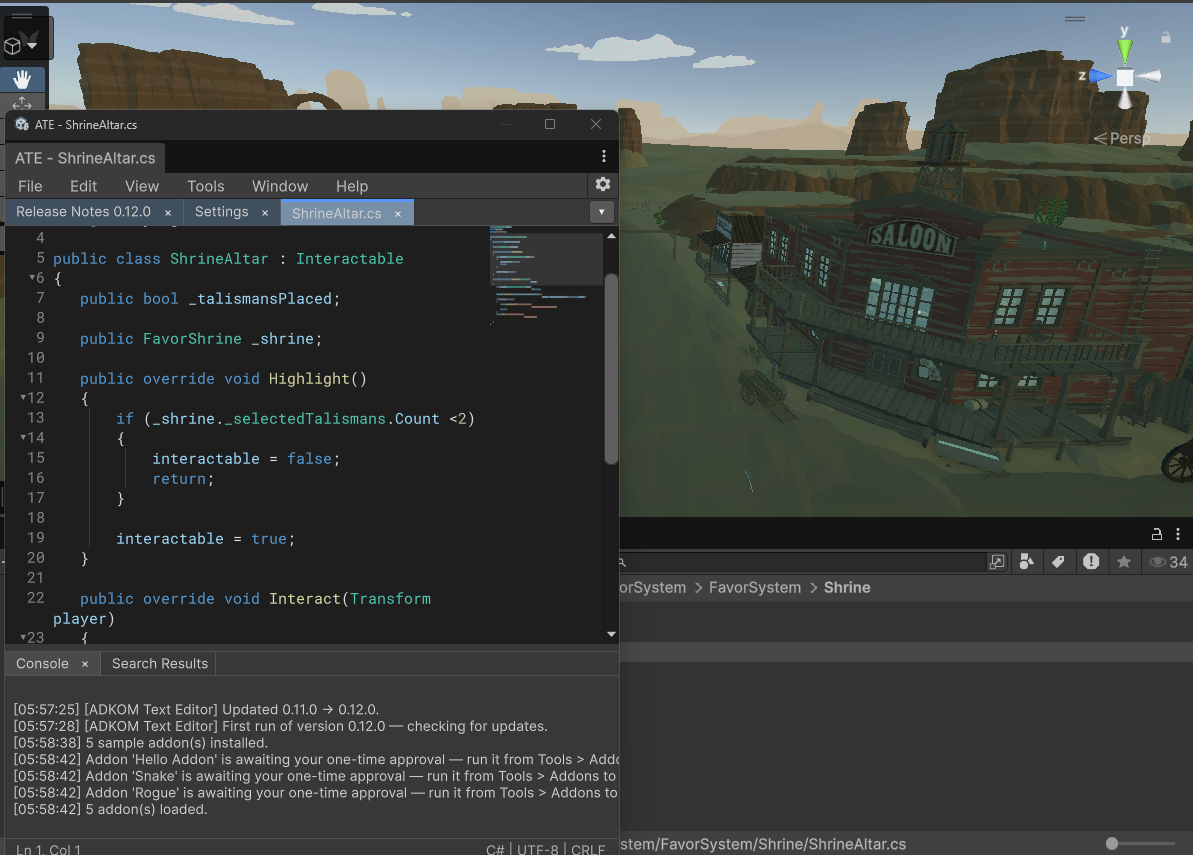Close the Console tab
This screenshot has width=1193, height=855.
pyautogui.click(x=85, y=664)
